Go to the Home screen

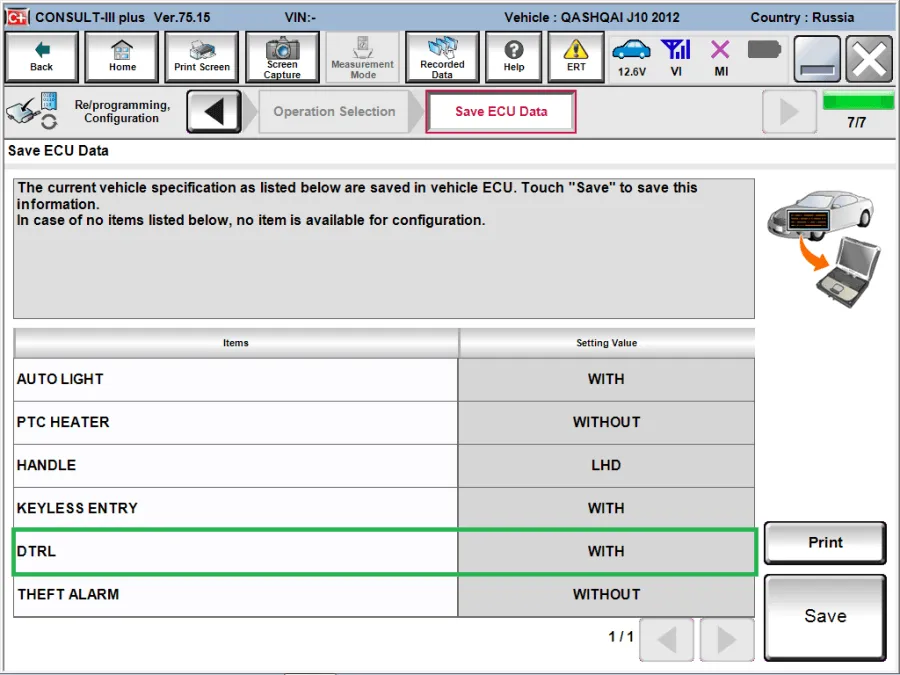(122, 57)
